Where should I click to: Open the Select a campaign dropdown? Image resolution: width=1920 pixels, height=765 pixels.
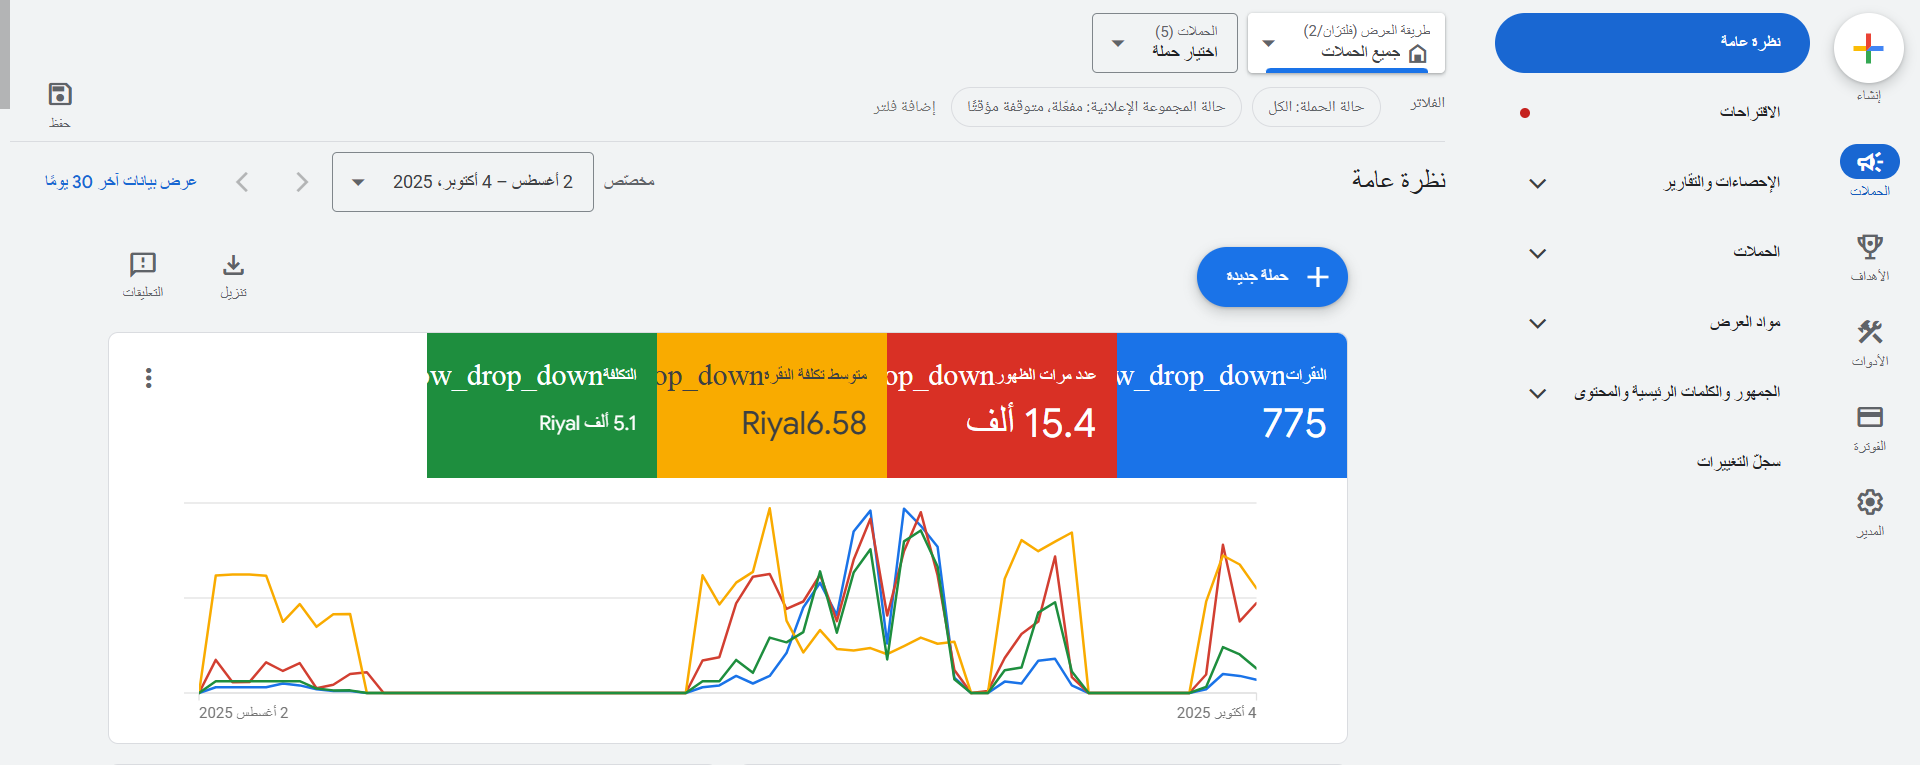[1164, 43]
